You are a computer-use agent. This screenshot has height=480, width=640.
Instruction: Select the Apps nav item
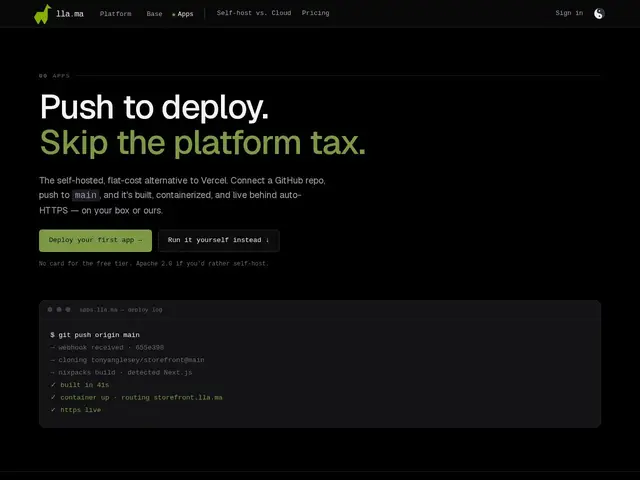coord(185,14)
